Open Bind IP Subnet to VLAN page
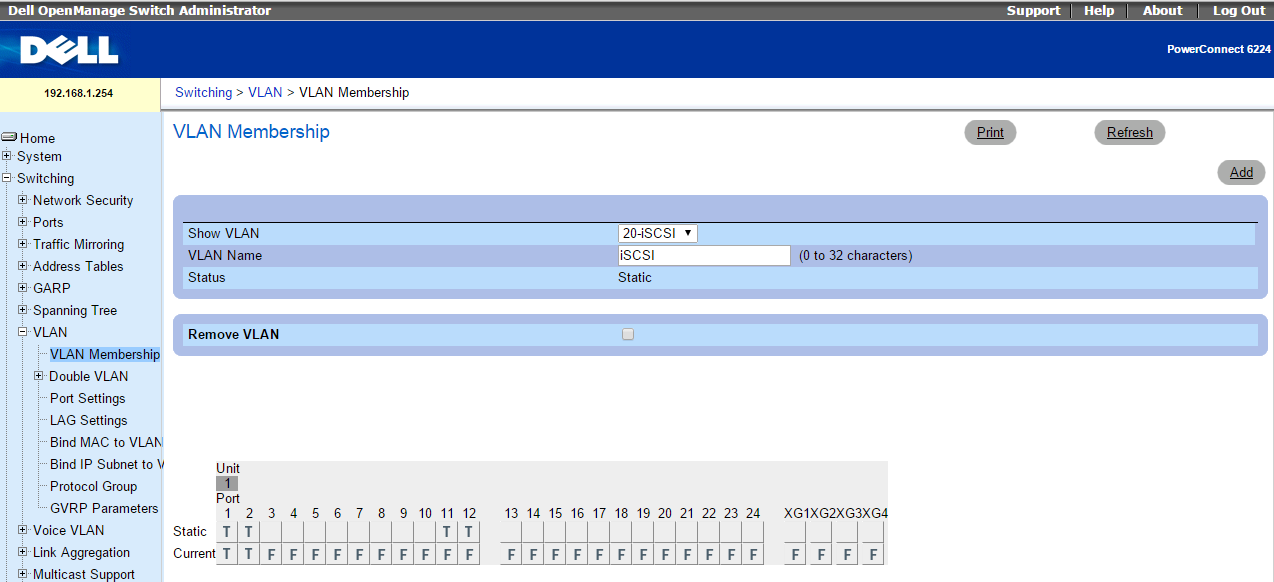 106,464
